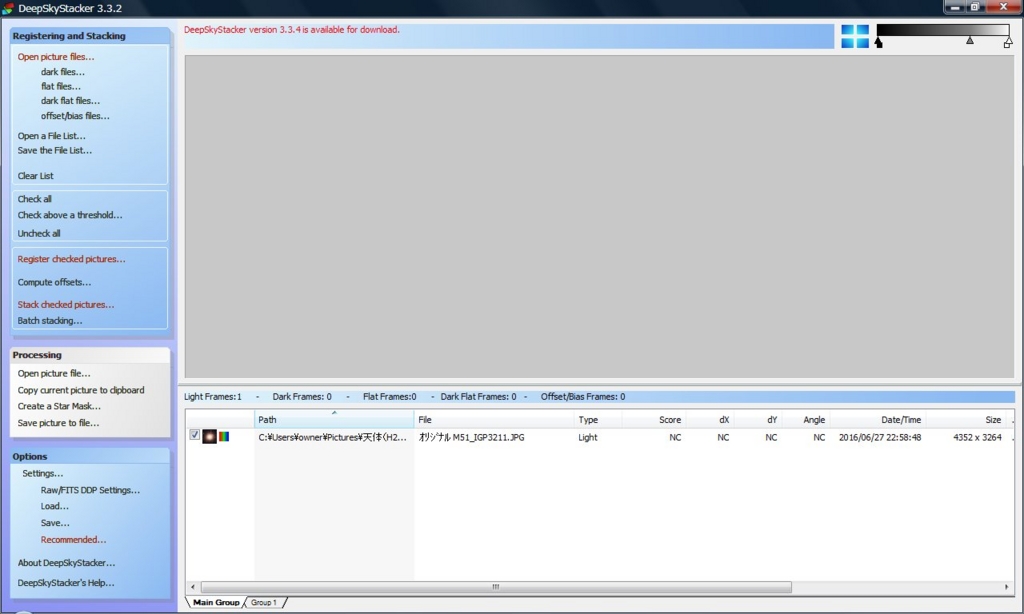This screenshot has height=614, width=1024.
Task: Sort by the Type column header
Action: [x=598, y=419]
